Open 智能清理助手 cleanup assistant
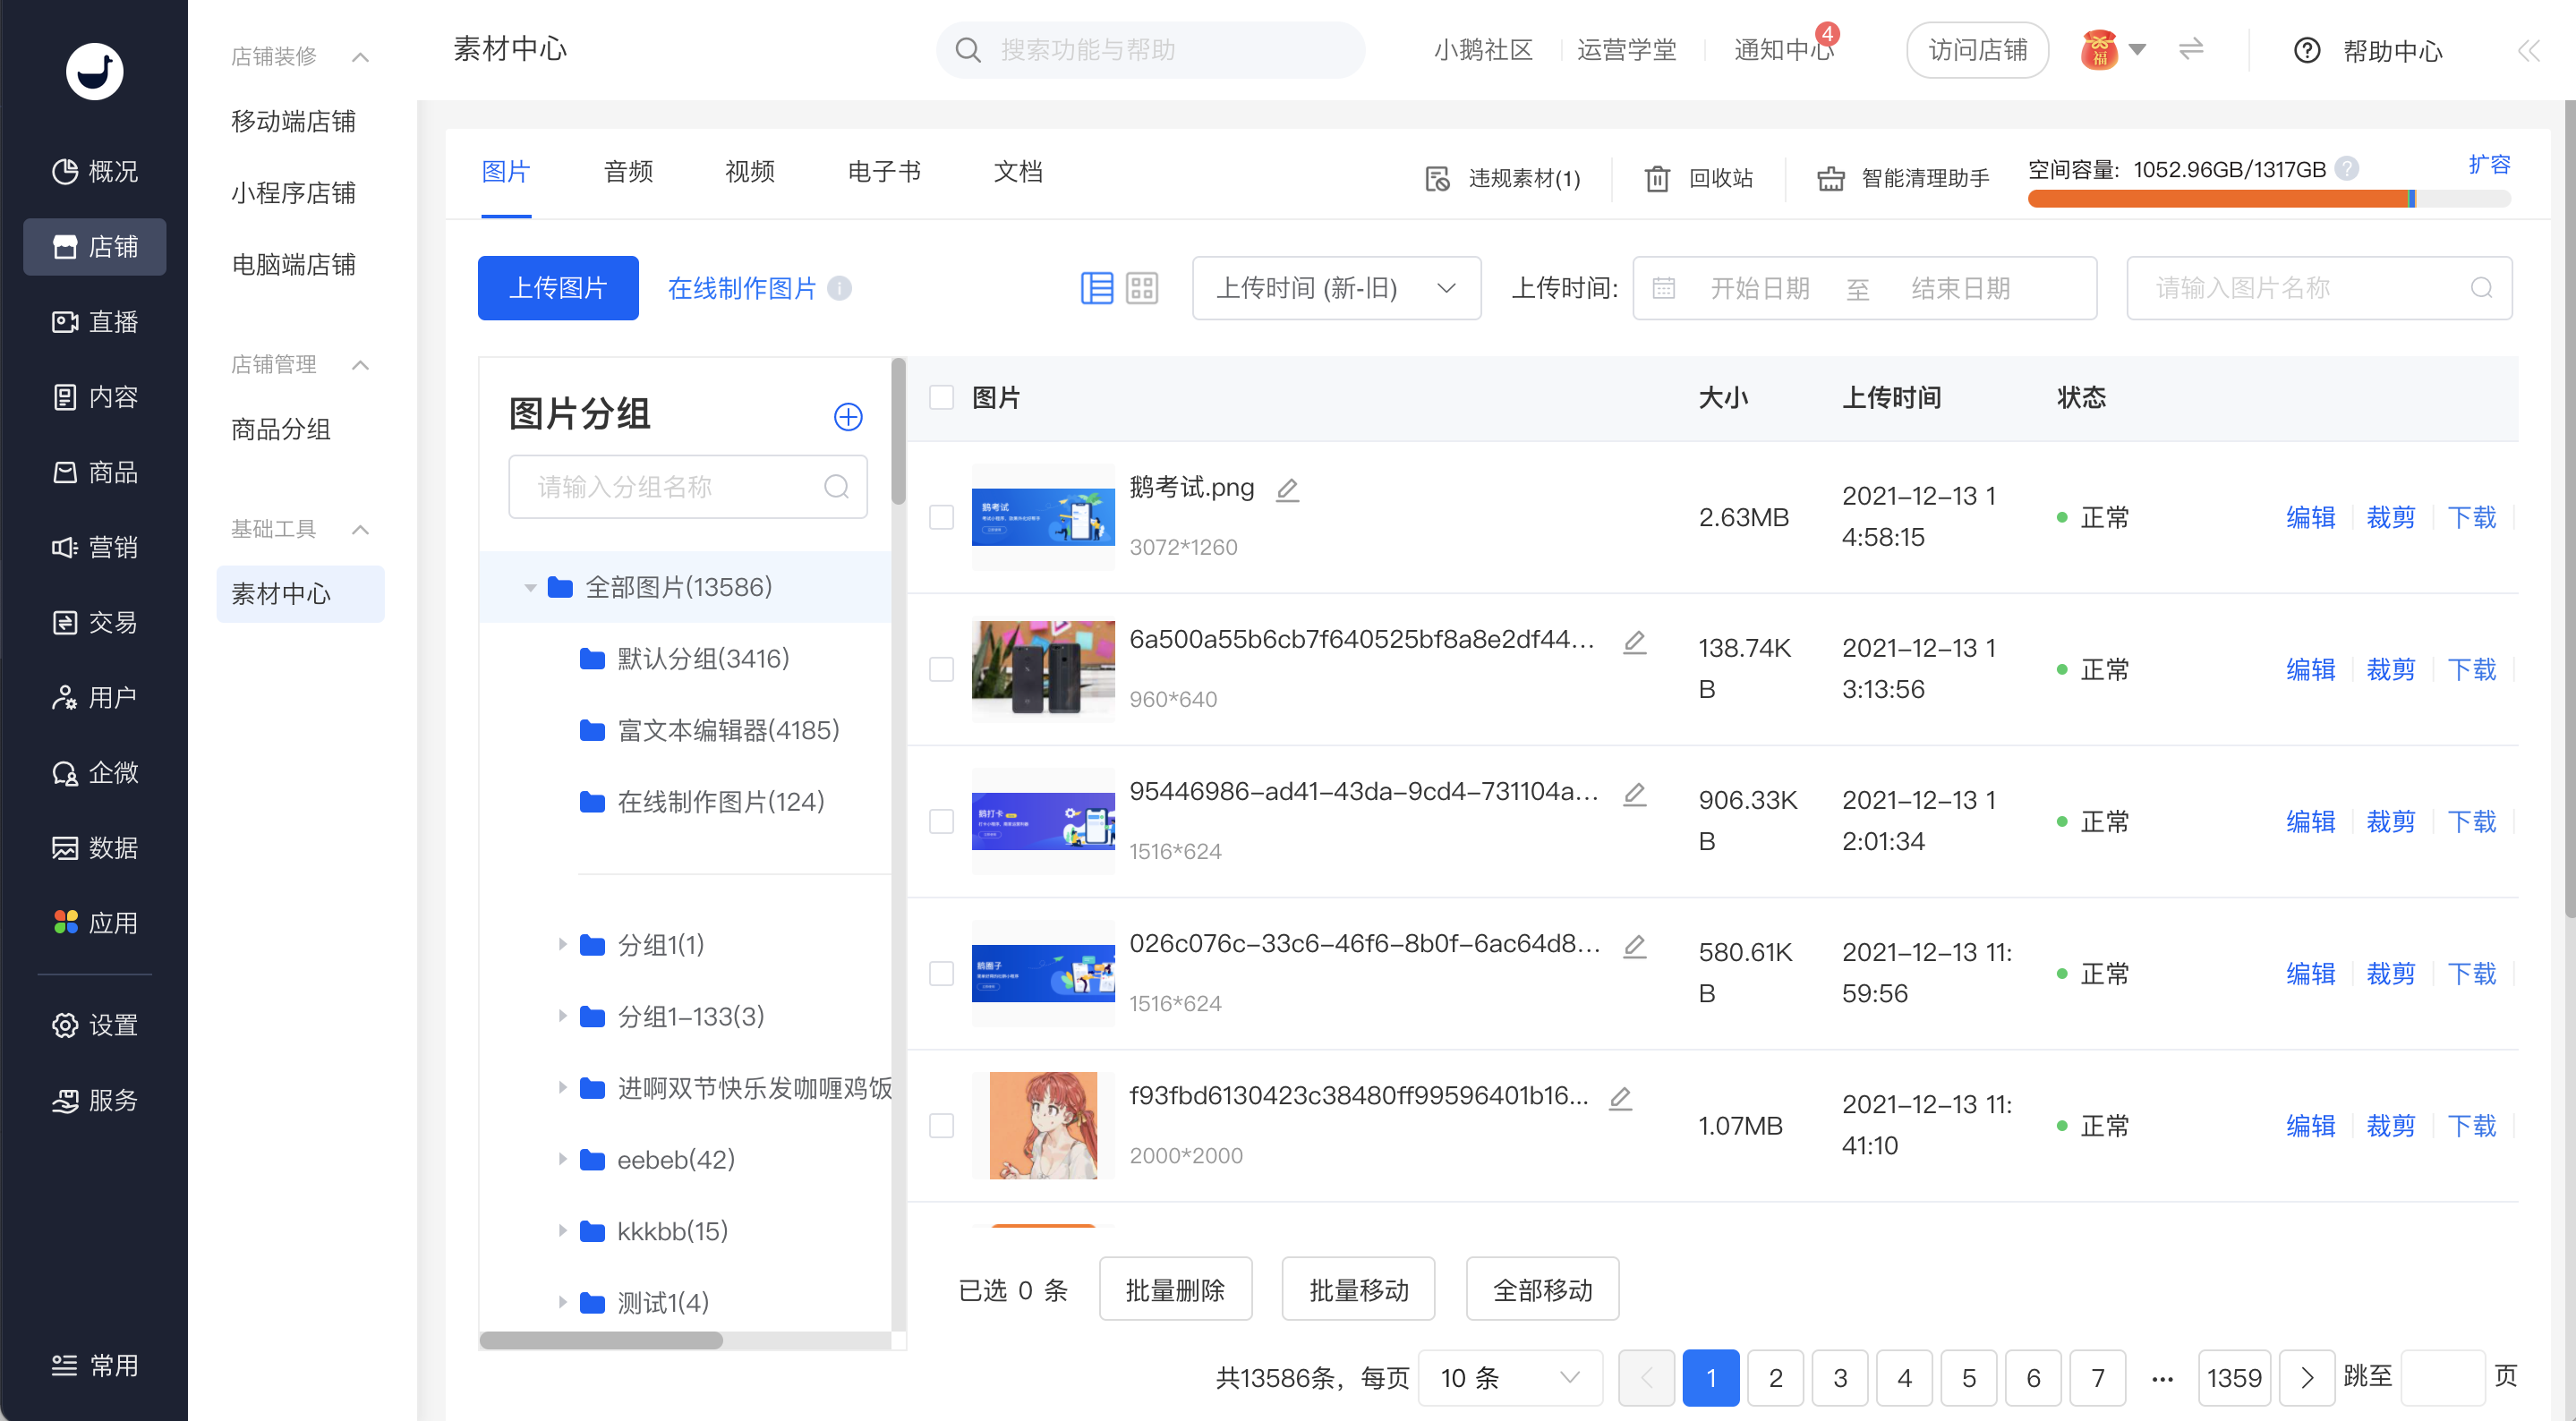The width and height of the screenshot is (2576, 1421). pos(1903,178)
